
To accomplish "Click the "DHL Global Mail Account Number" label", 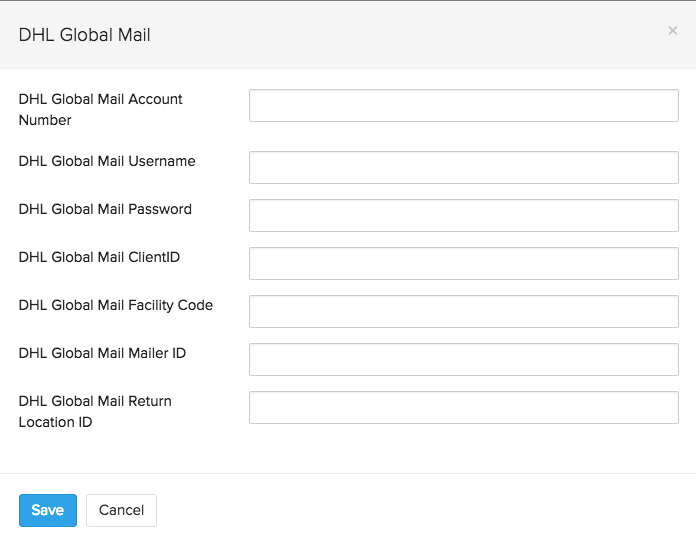I will pos(100,109).
